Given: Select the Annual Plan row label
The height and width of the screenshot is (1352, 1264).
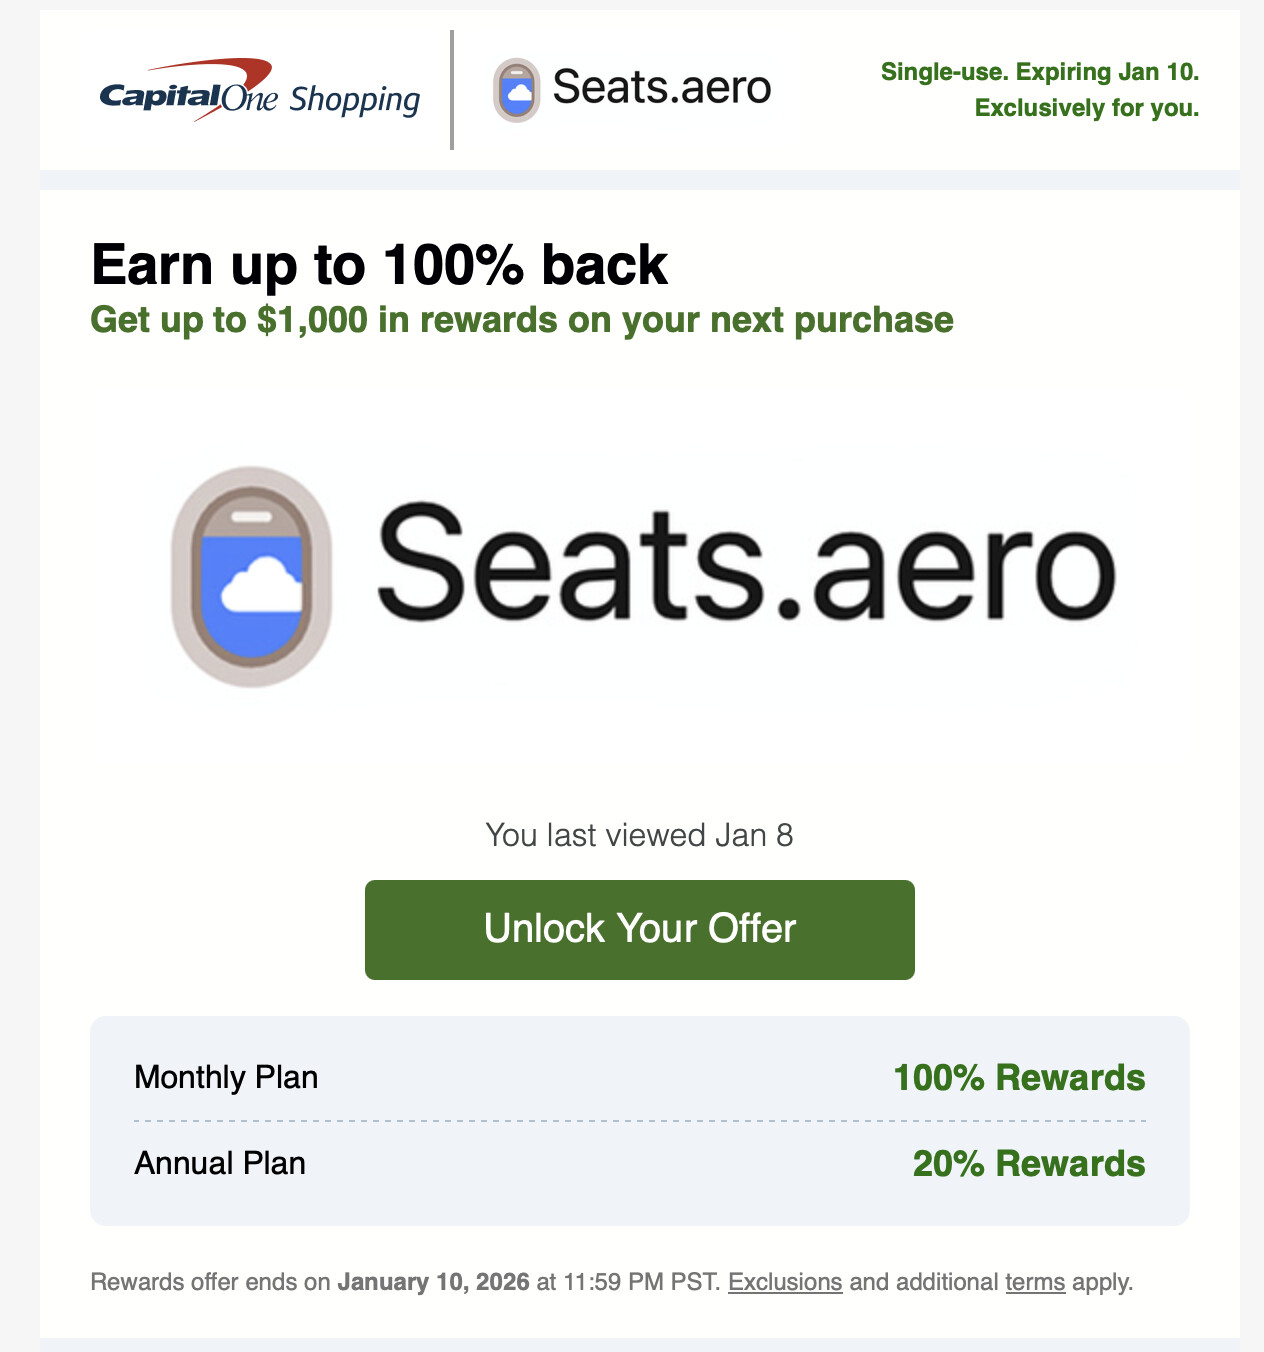Looking at the screenshot, I should coord(220,1163).
